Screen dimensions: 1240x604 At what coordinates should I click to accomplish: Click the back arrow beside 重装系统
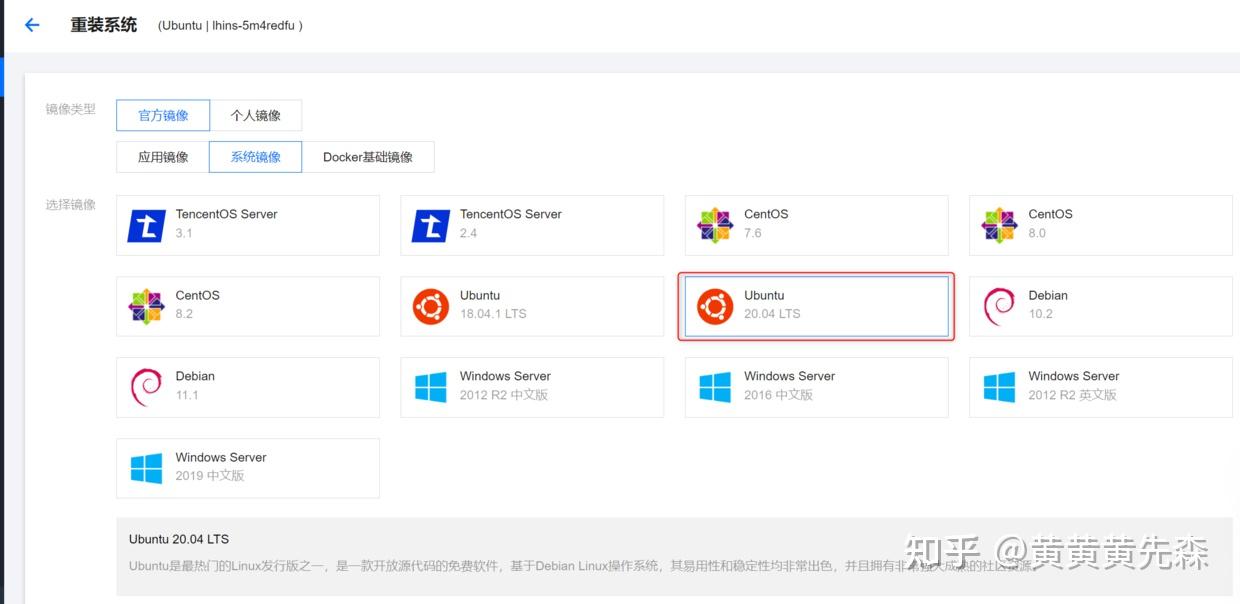point(32,25)
